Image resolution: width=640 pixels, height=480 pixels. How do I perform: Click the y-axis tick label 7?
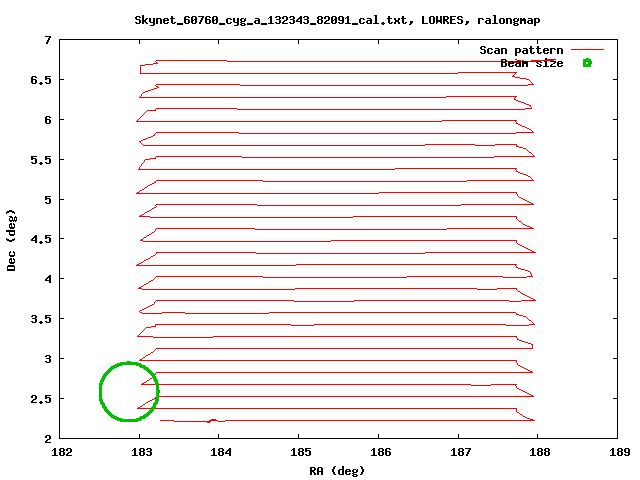(48, 40)
